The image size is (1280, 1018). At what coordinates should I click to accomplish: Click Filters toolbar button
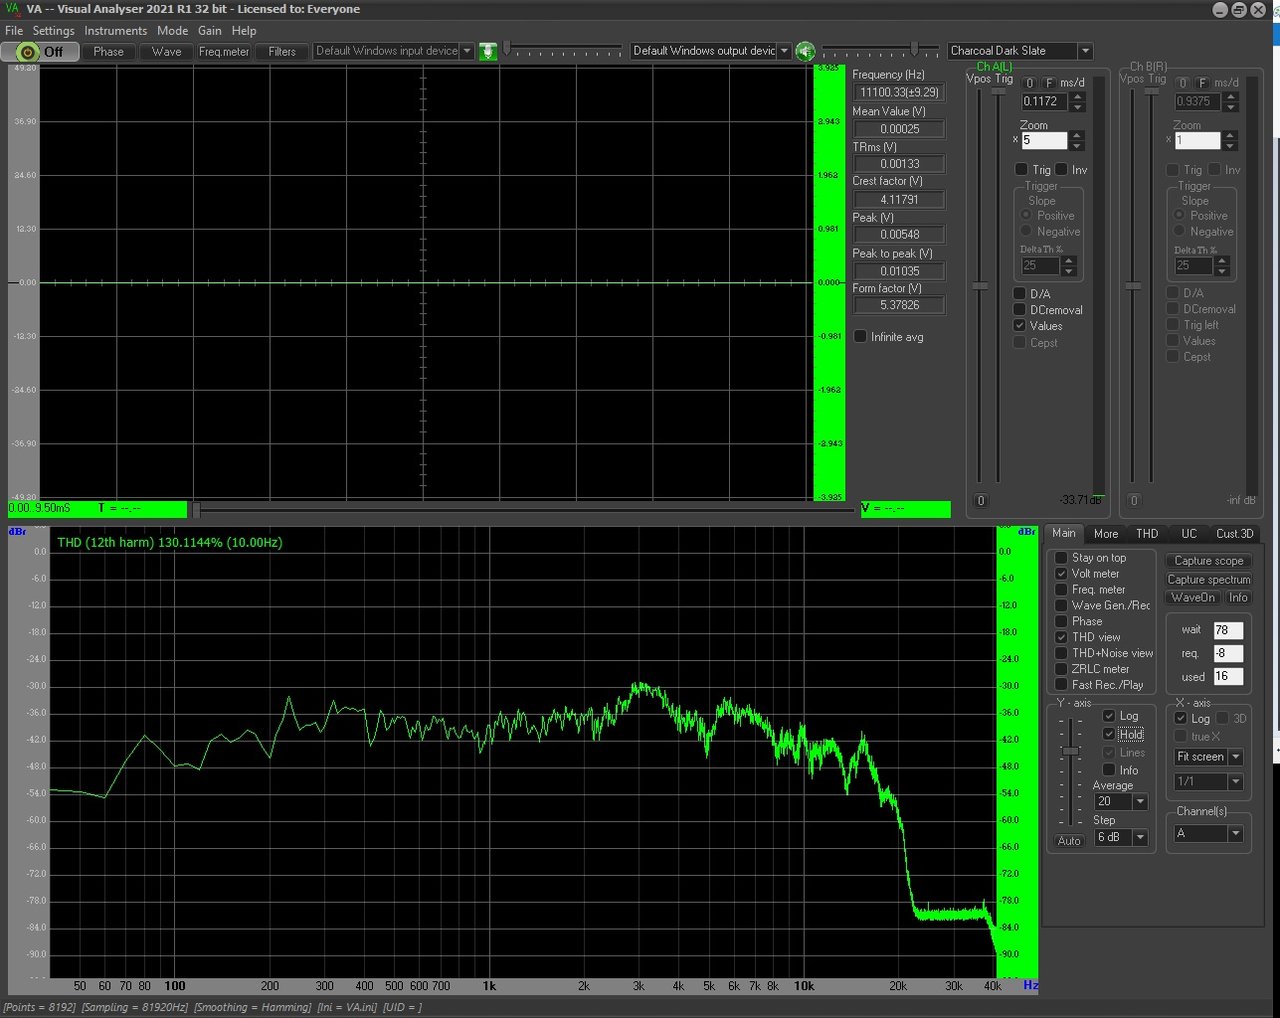pos(282,51)
